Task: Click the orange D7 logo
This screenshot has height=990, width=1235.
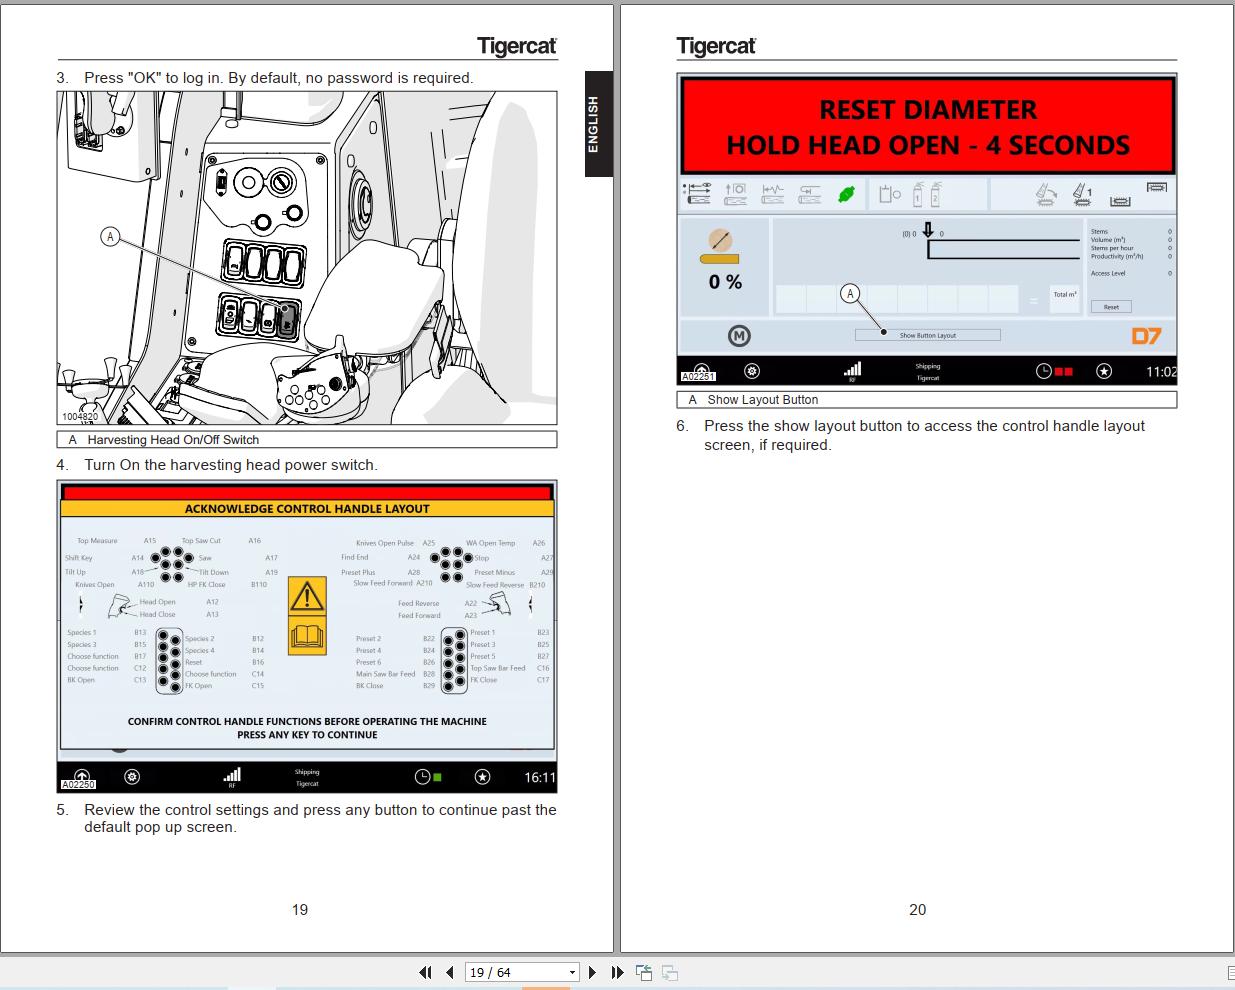Action: (x=1146, y=336)
